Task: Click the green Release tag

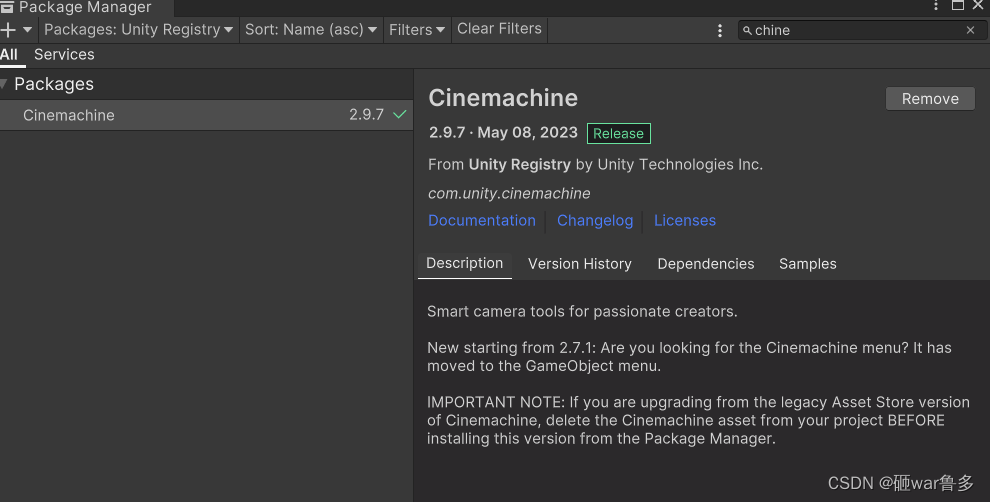Action: (618, 133)
